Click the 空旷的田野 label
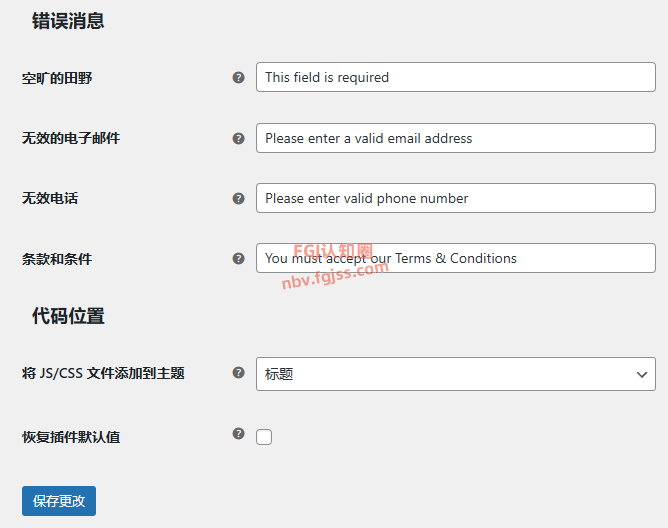Screen dimensions: 668x528 coord(57,77)
